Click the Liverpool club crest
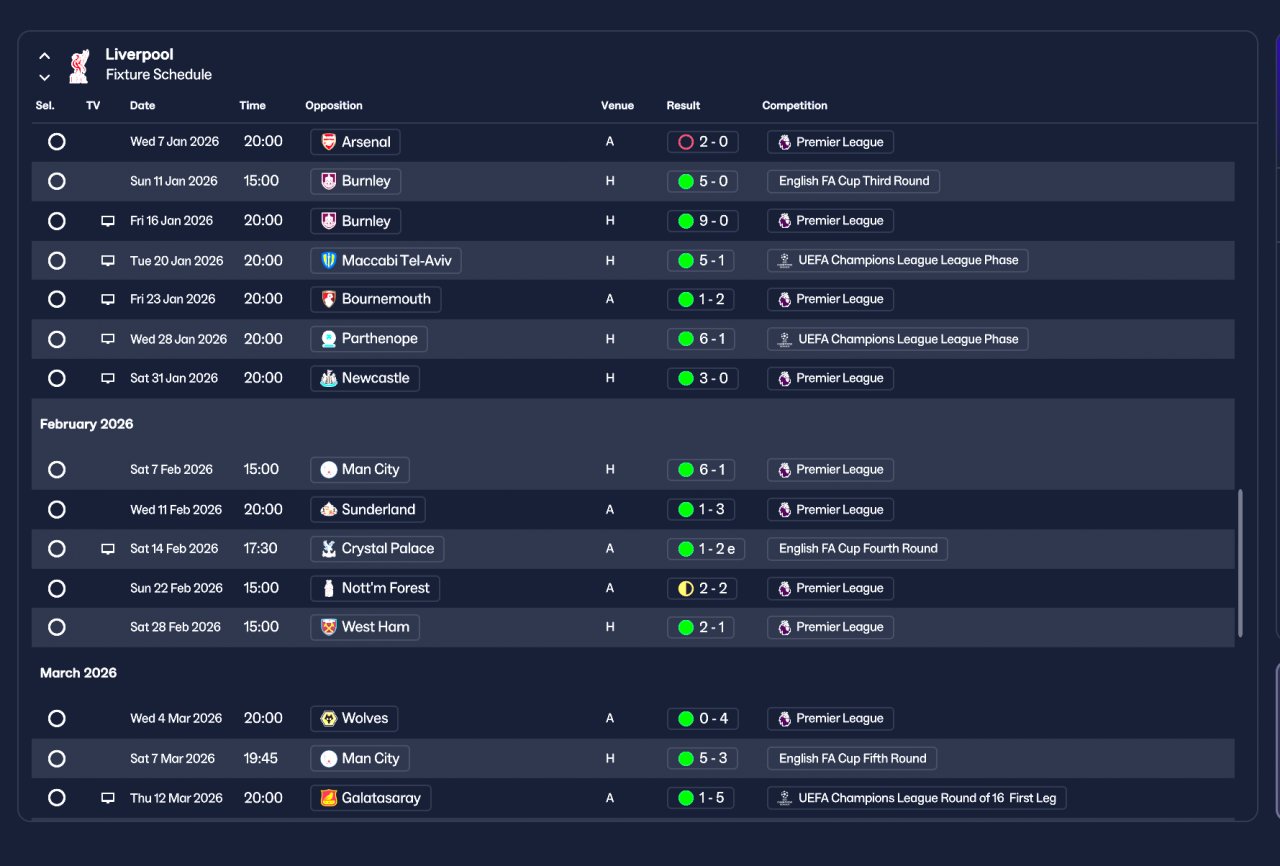1280x866 pixels. [x=78, y=65]
